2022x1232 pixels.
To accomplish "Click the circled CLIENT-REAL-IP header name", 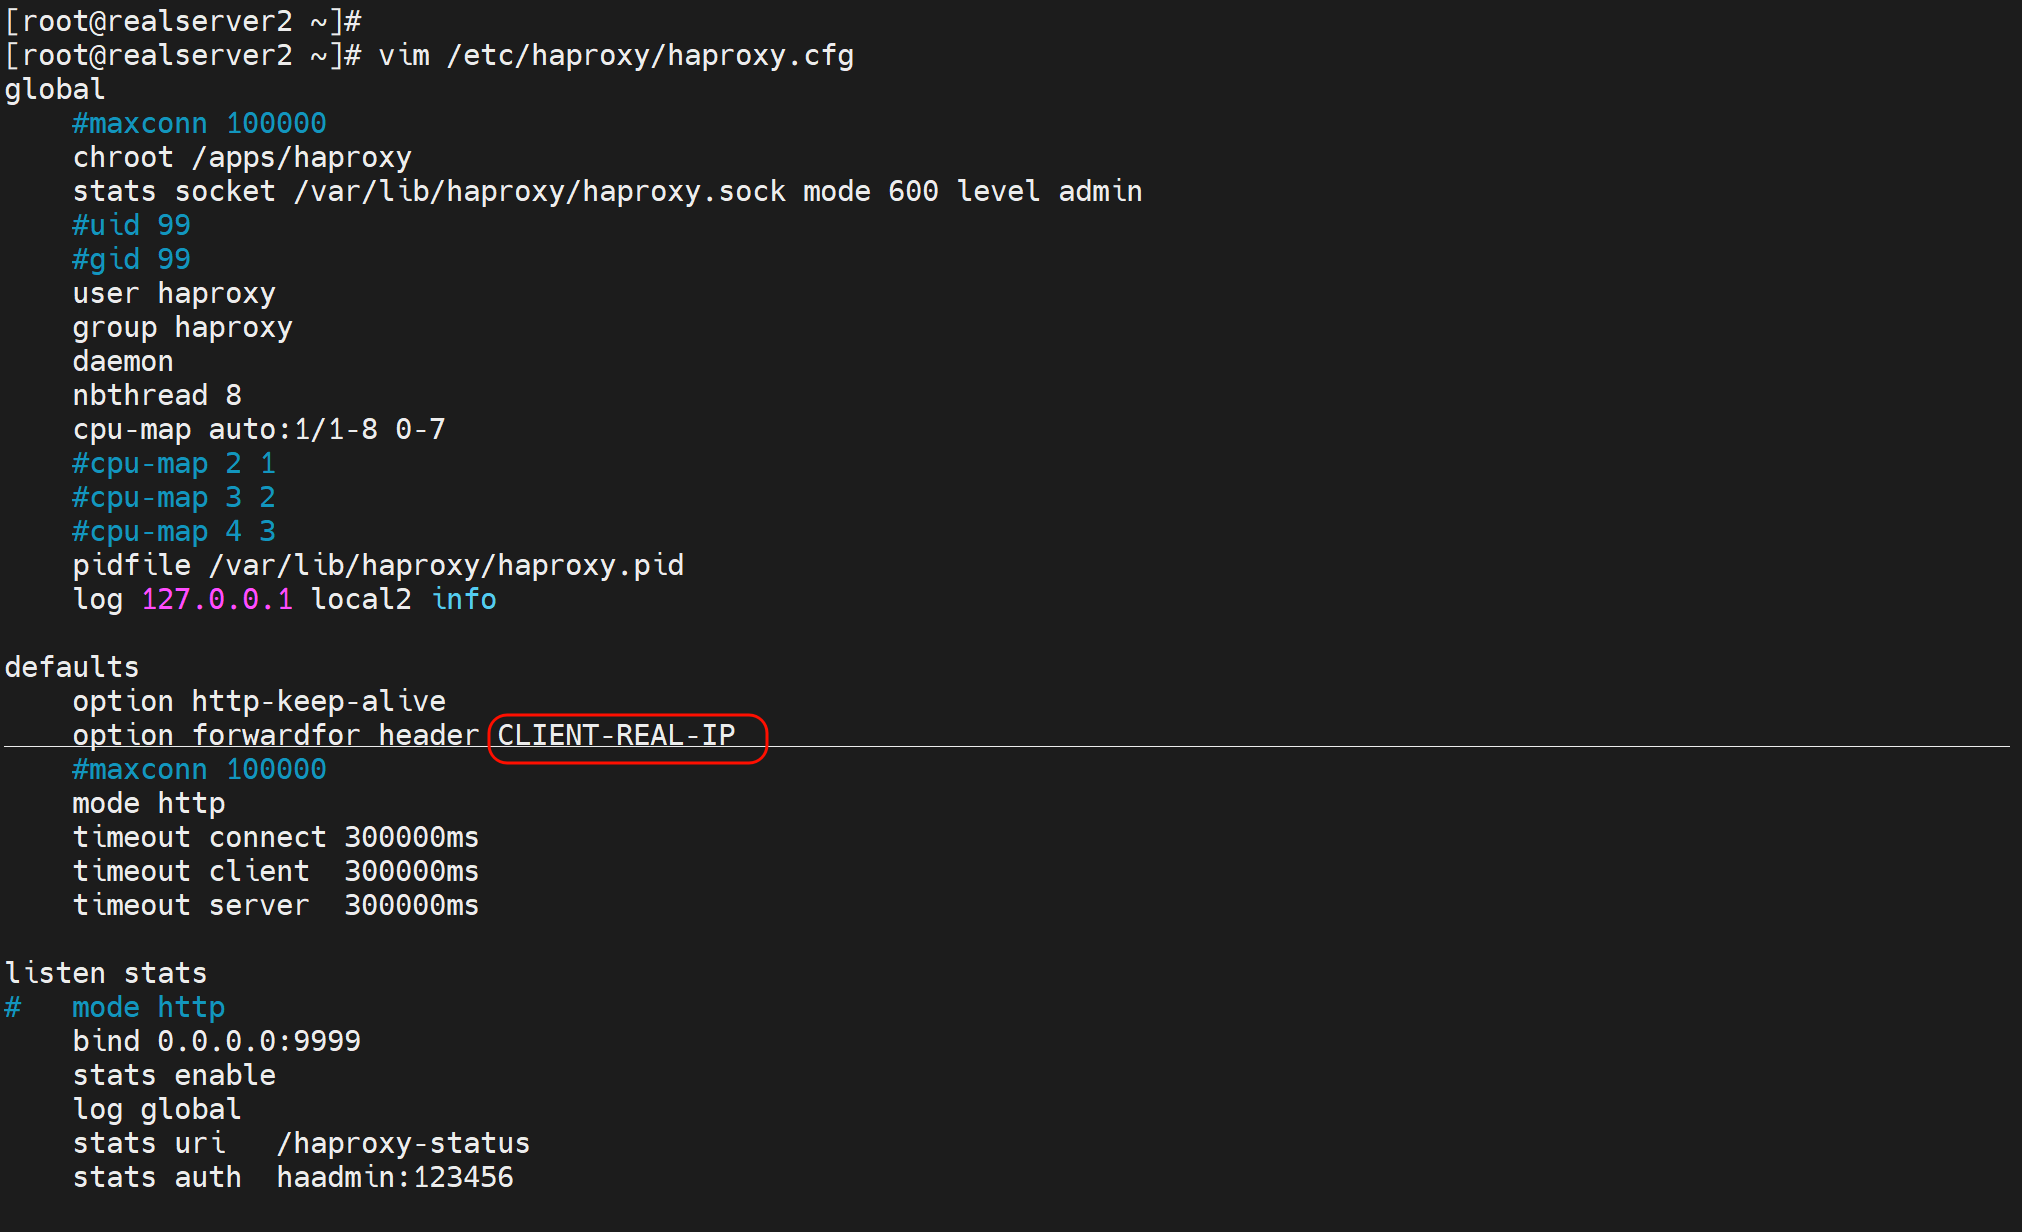I will (616, 736).
